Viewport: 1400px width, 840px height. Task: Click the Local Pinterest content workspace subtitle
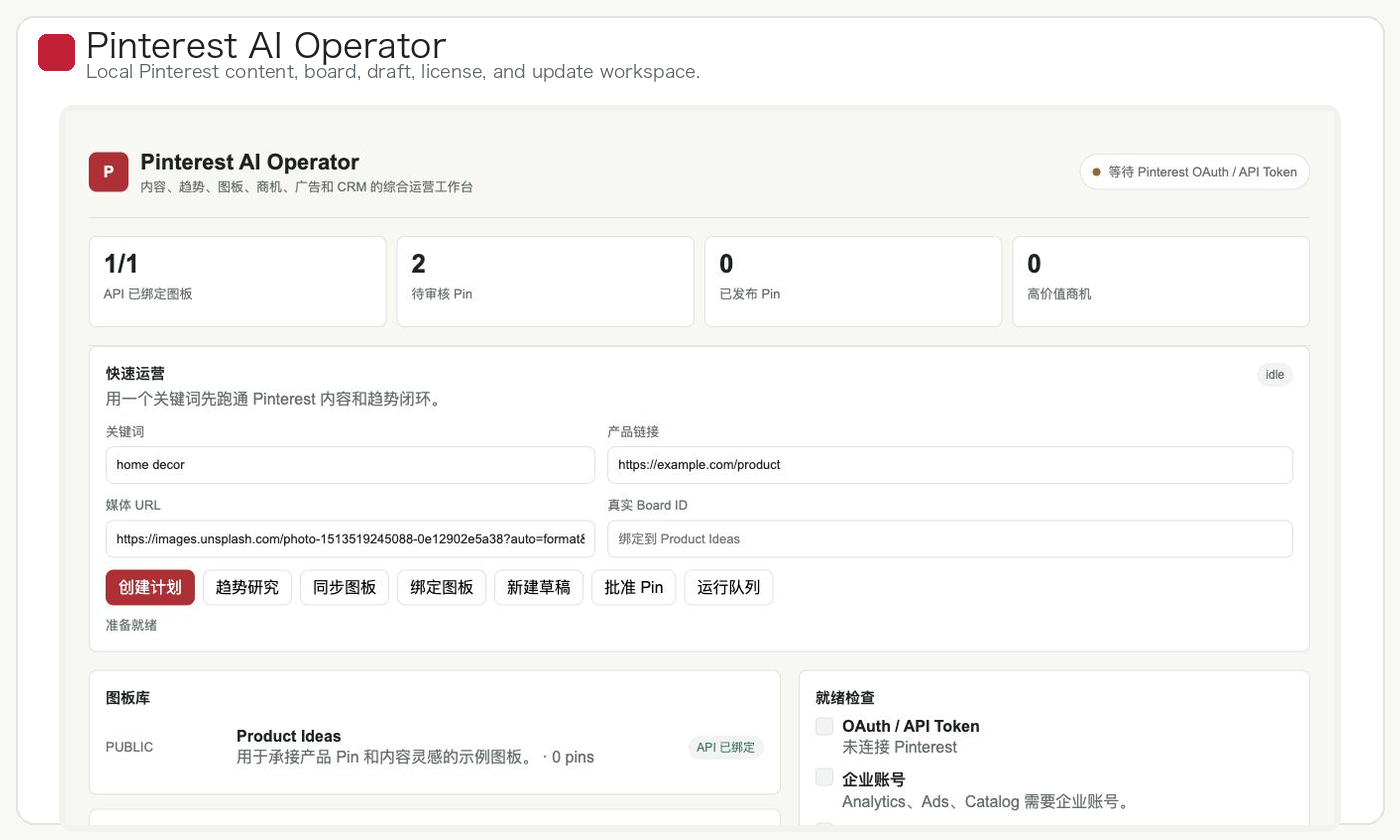click(x=393, y=72)
